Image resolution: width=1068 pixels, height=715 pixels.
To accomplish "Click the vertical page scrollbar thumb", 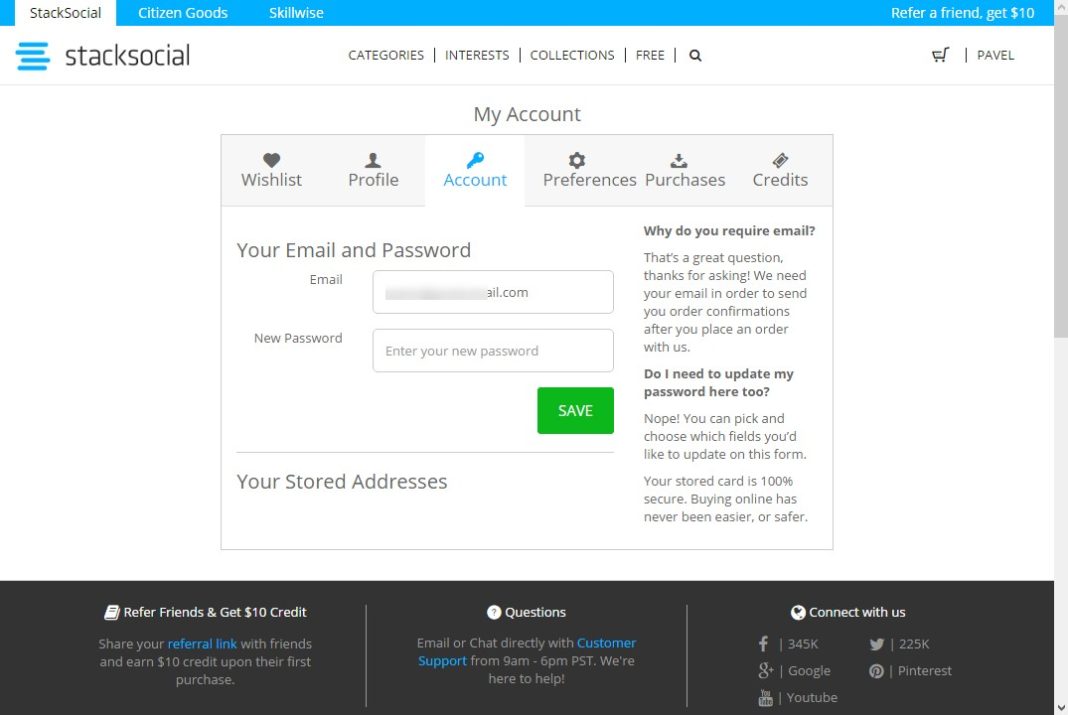I will 1061,175.
